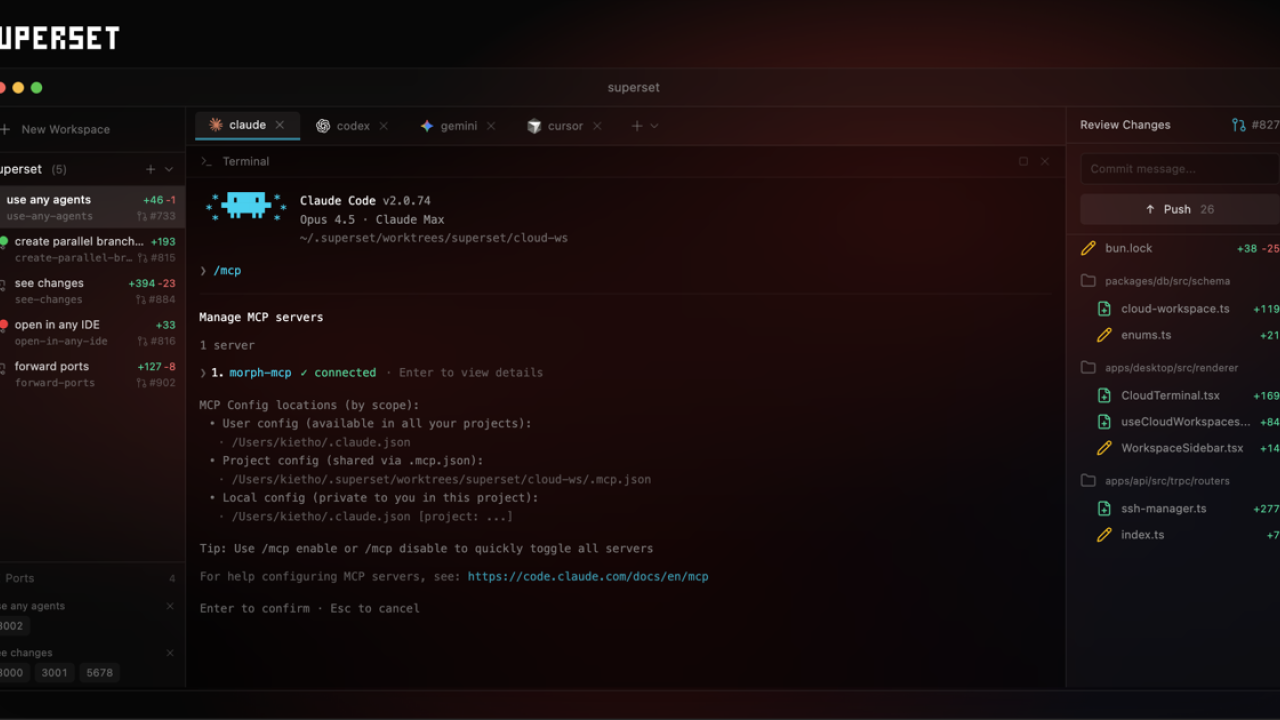Maximize the Terminal pane
The height and width of the screenshot is (720, 1280).
pos(1023,161)
